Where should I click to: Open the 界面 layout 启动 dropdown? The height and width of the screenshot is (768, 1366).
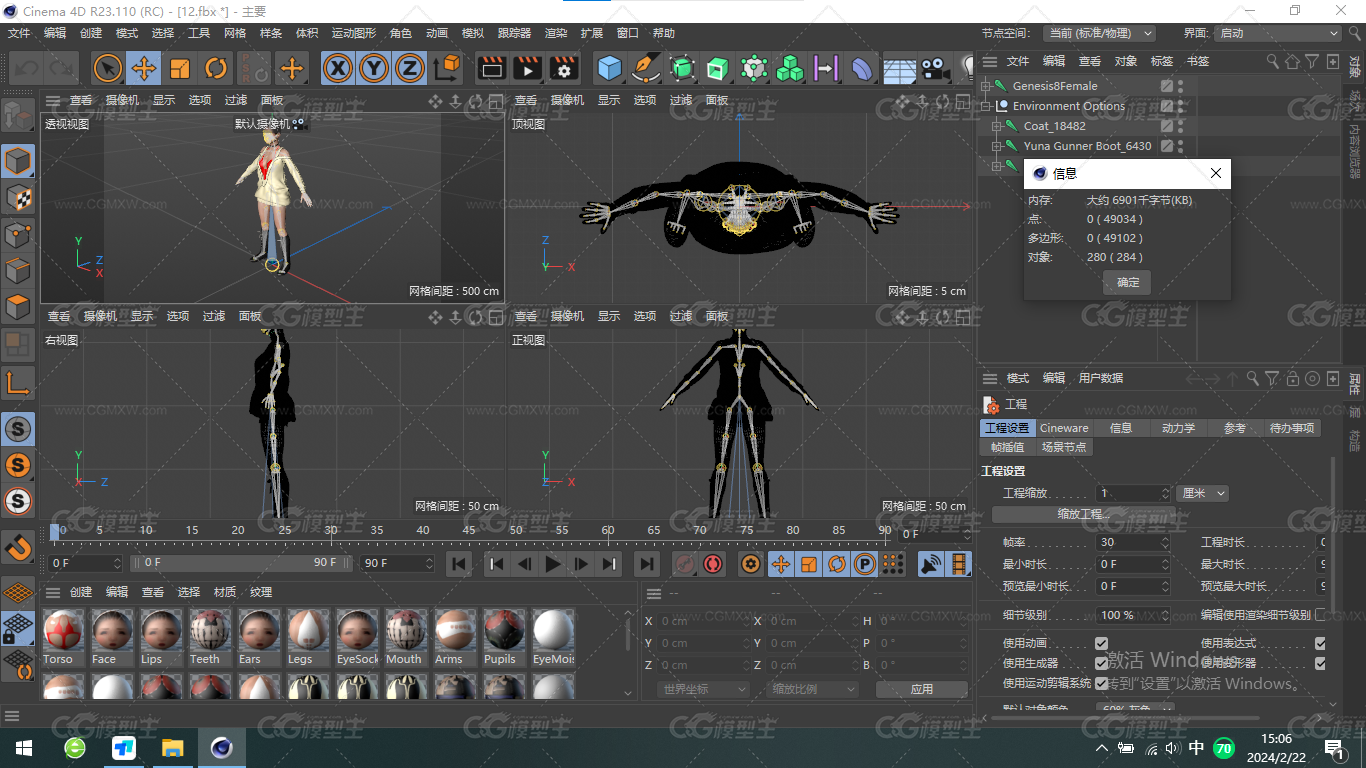tap(1277, 33)
